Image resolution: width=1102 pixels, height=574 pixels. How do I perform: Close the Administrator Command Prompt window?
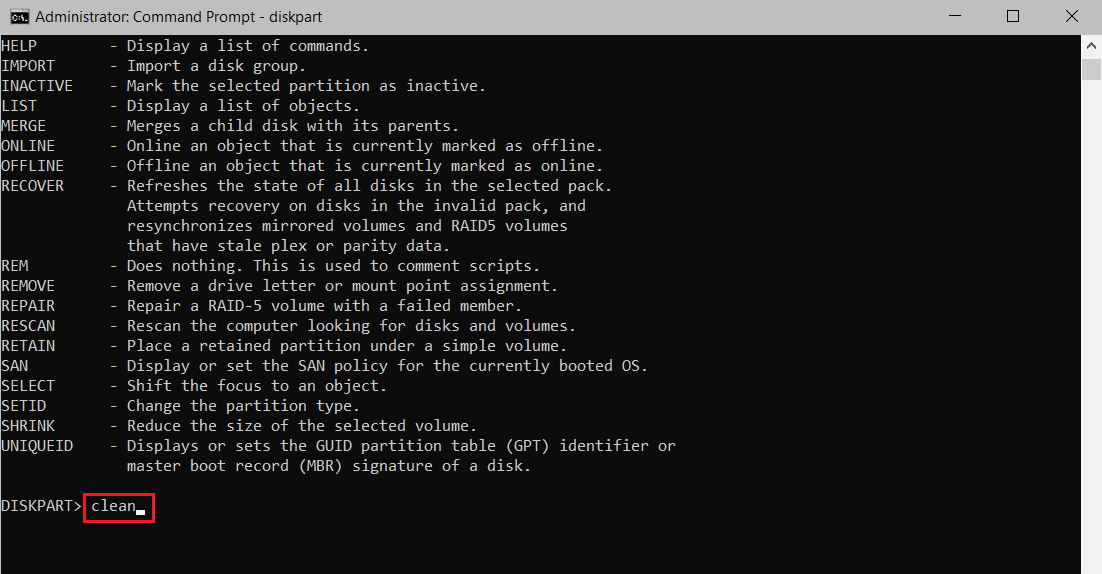(x=1069, y=16)
